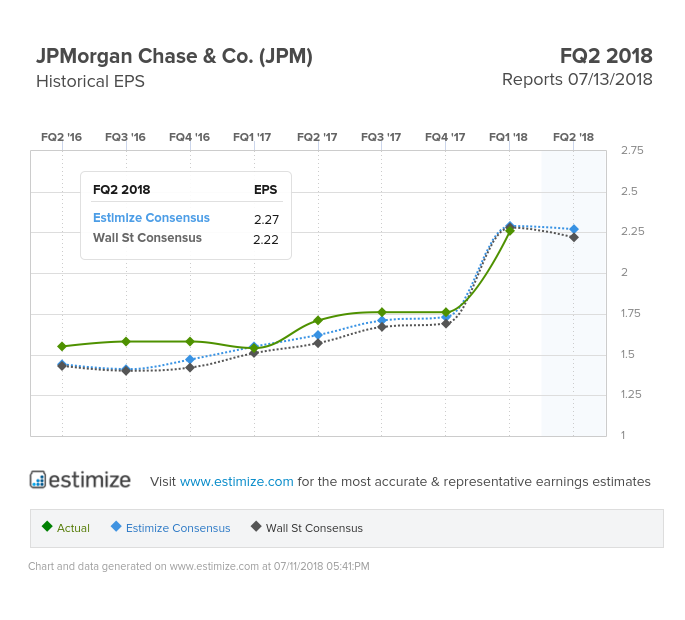The height and width of the screenshot is (620, 685).
Task: Click the FQ2 '16 Actual green data point
Action: [62, 346]
